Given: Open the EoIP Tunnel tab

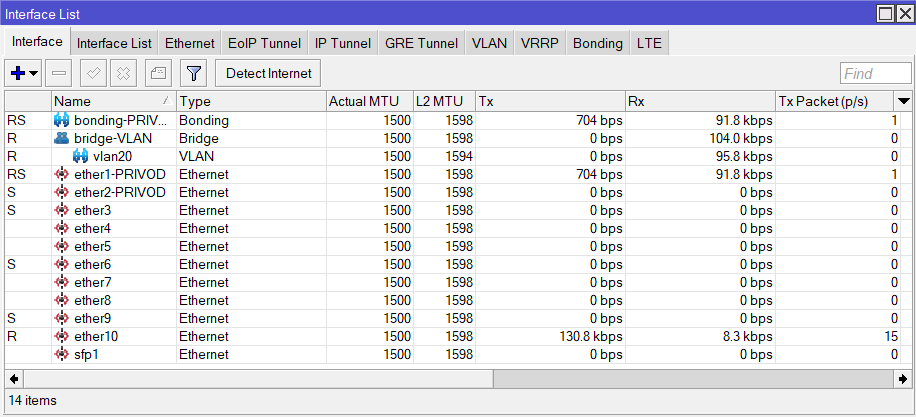Looking at the screenshot, I should (x=263, y=43).
